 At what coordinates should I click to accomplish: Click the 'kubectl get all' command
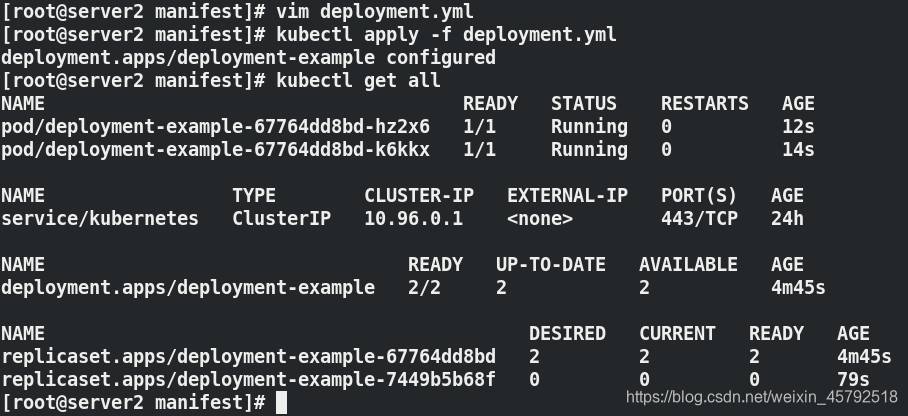(358, 81)
